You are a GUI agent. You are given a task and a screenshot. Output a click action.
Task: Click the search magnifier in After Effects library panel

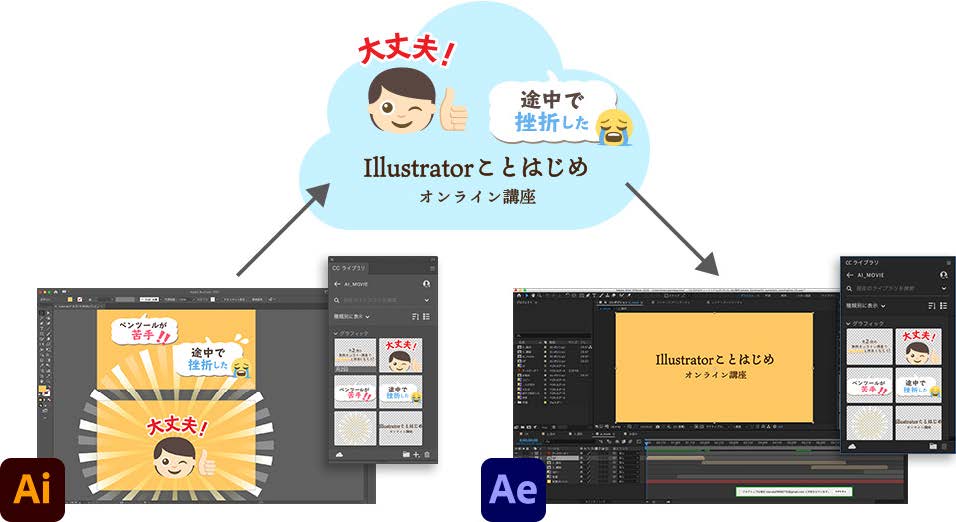click(849, 288)
